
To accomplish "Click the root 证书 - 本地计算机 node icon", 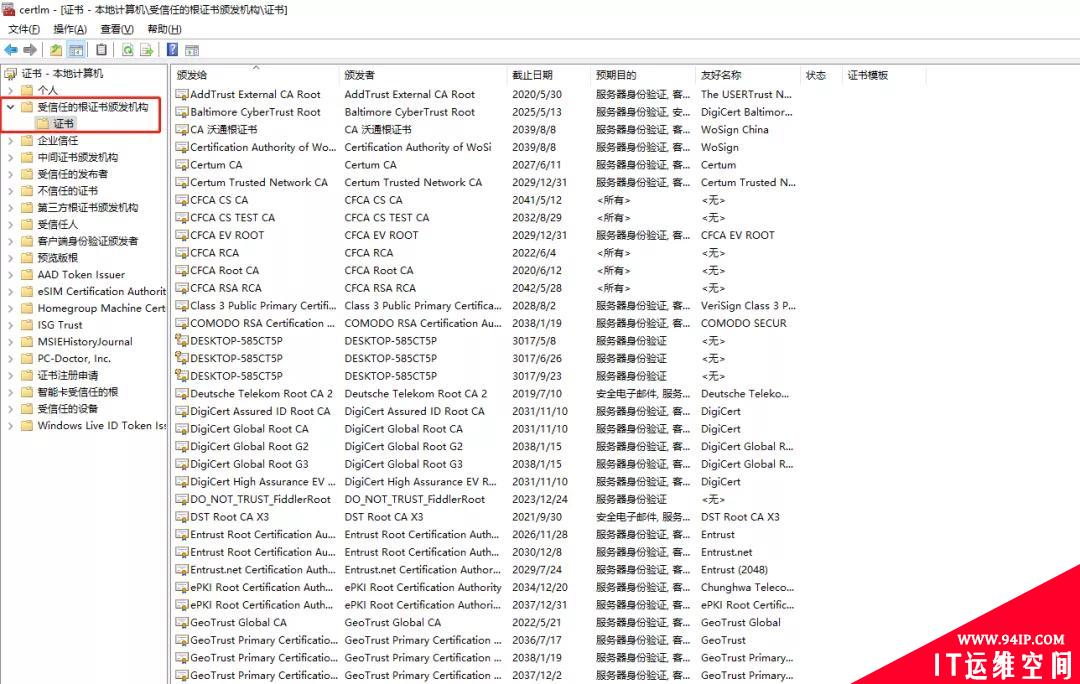I will [10, 73].
